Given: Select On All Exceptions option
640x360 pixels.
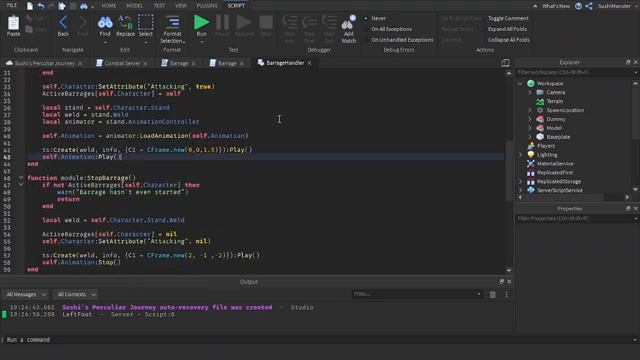Looking at the screenshot, I should tap(391, 29).
